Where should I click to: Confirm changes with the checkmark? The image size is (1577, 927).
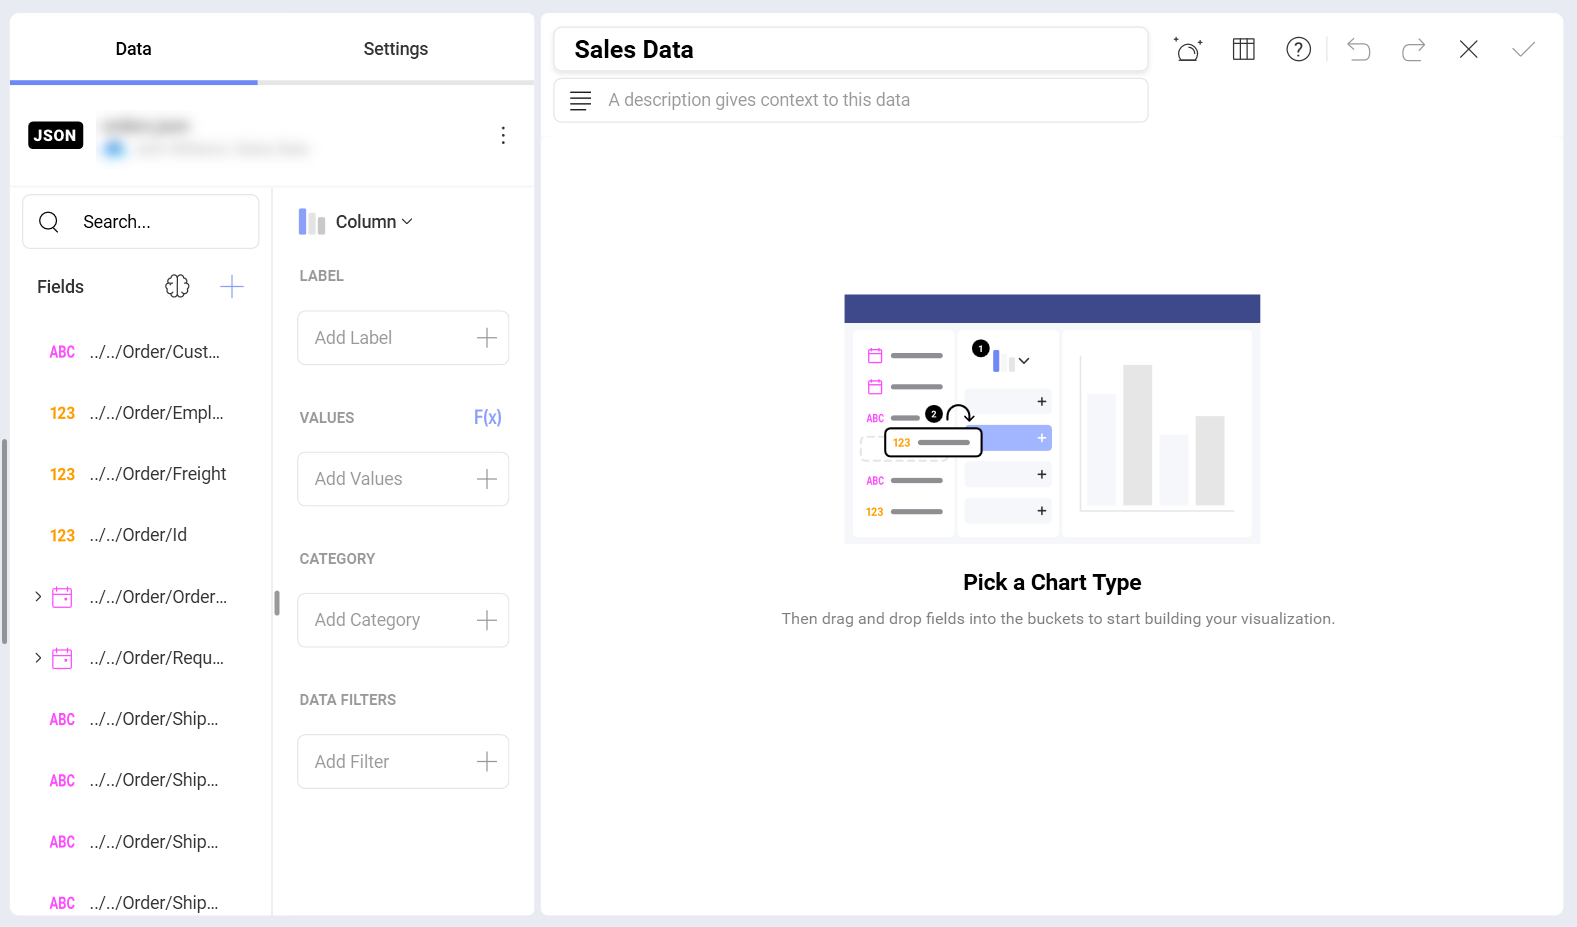pos(1523,49)
